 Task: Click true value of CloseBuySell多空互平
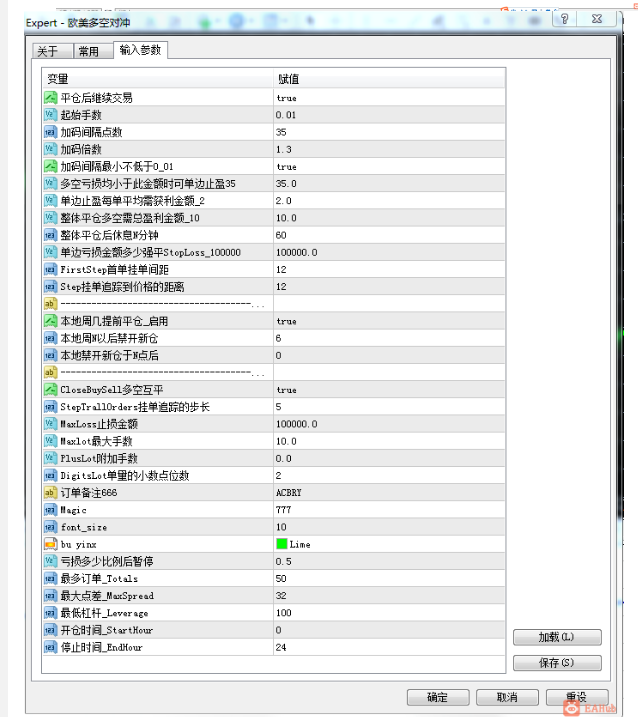(287, 390)
